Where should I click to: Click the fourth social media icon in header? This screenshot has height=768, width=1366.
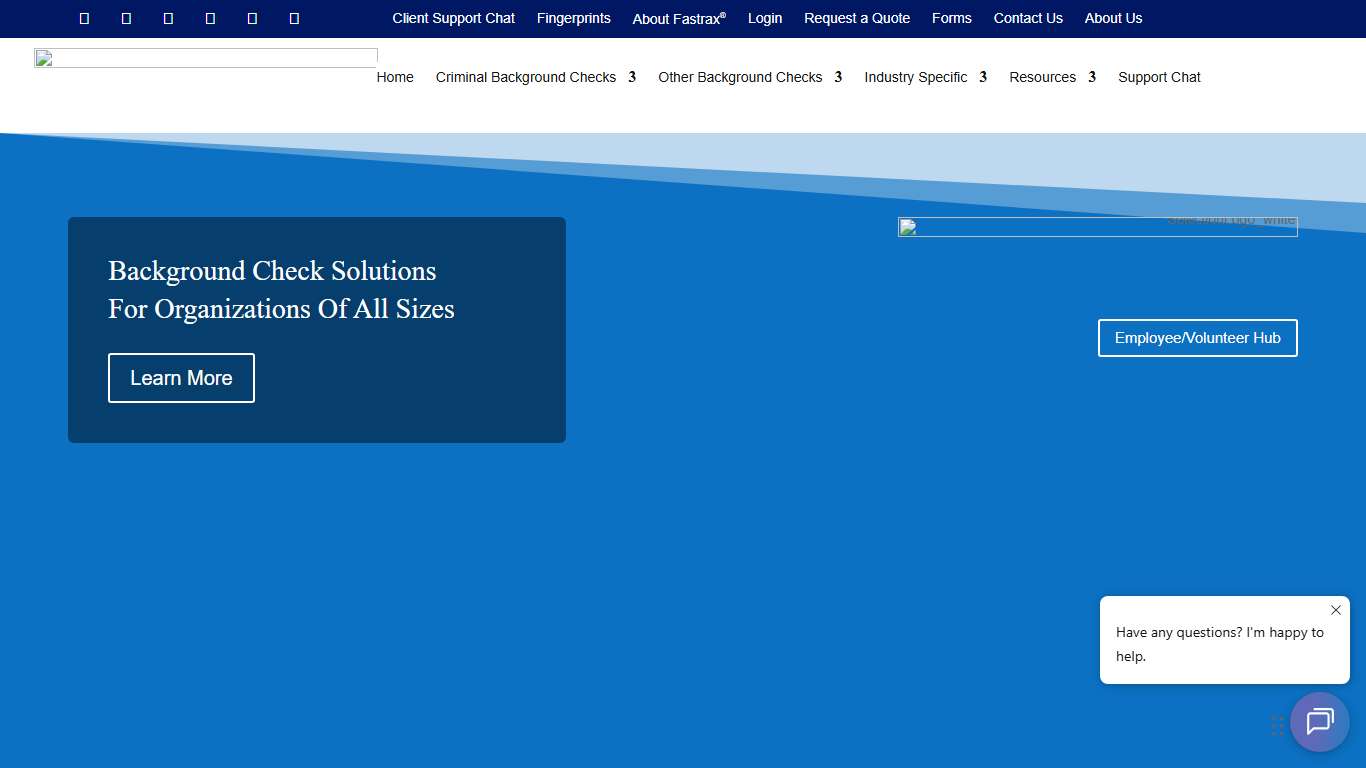pos(210,18)
